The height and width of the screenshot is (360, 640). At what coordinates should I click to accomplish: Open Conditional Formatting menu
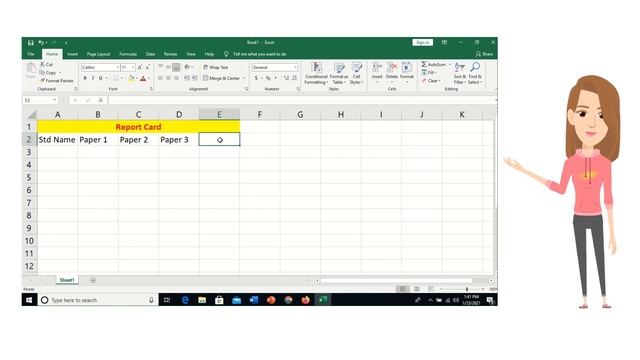tap(316, 73)
